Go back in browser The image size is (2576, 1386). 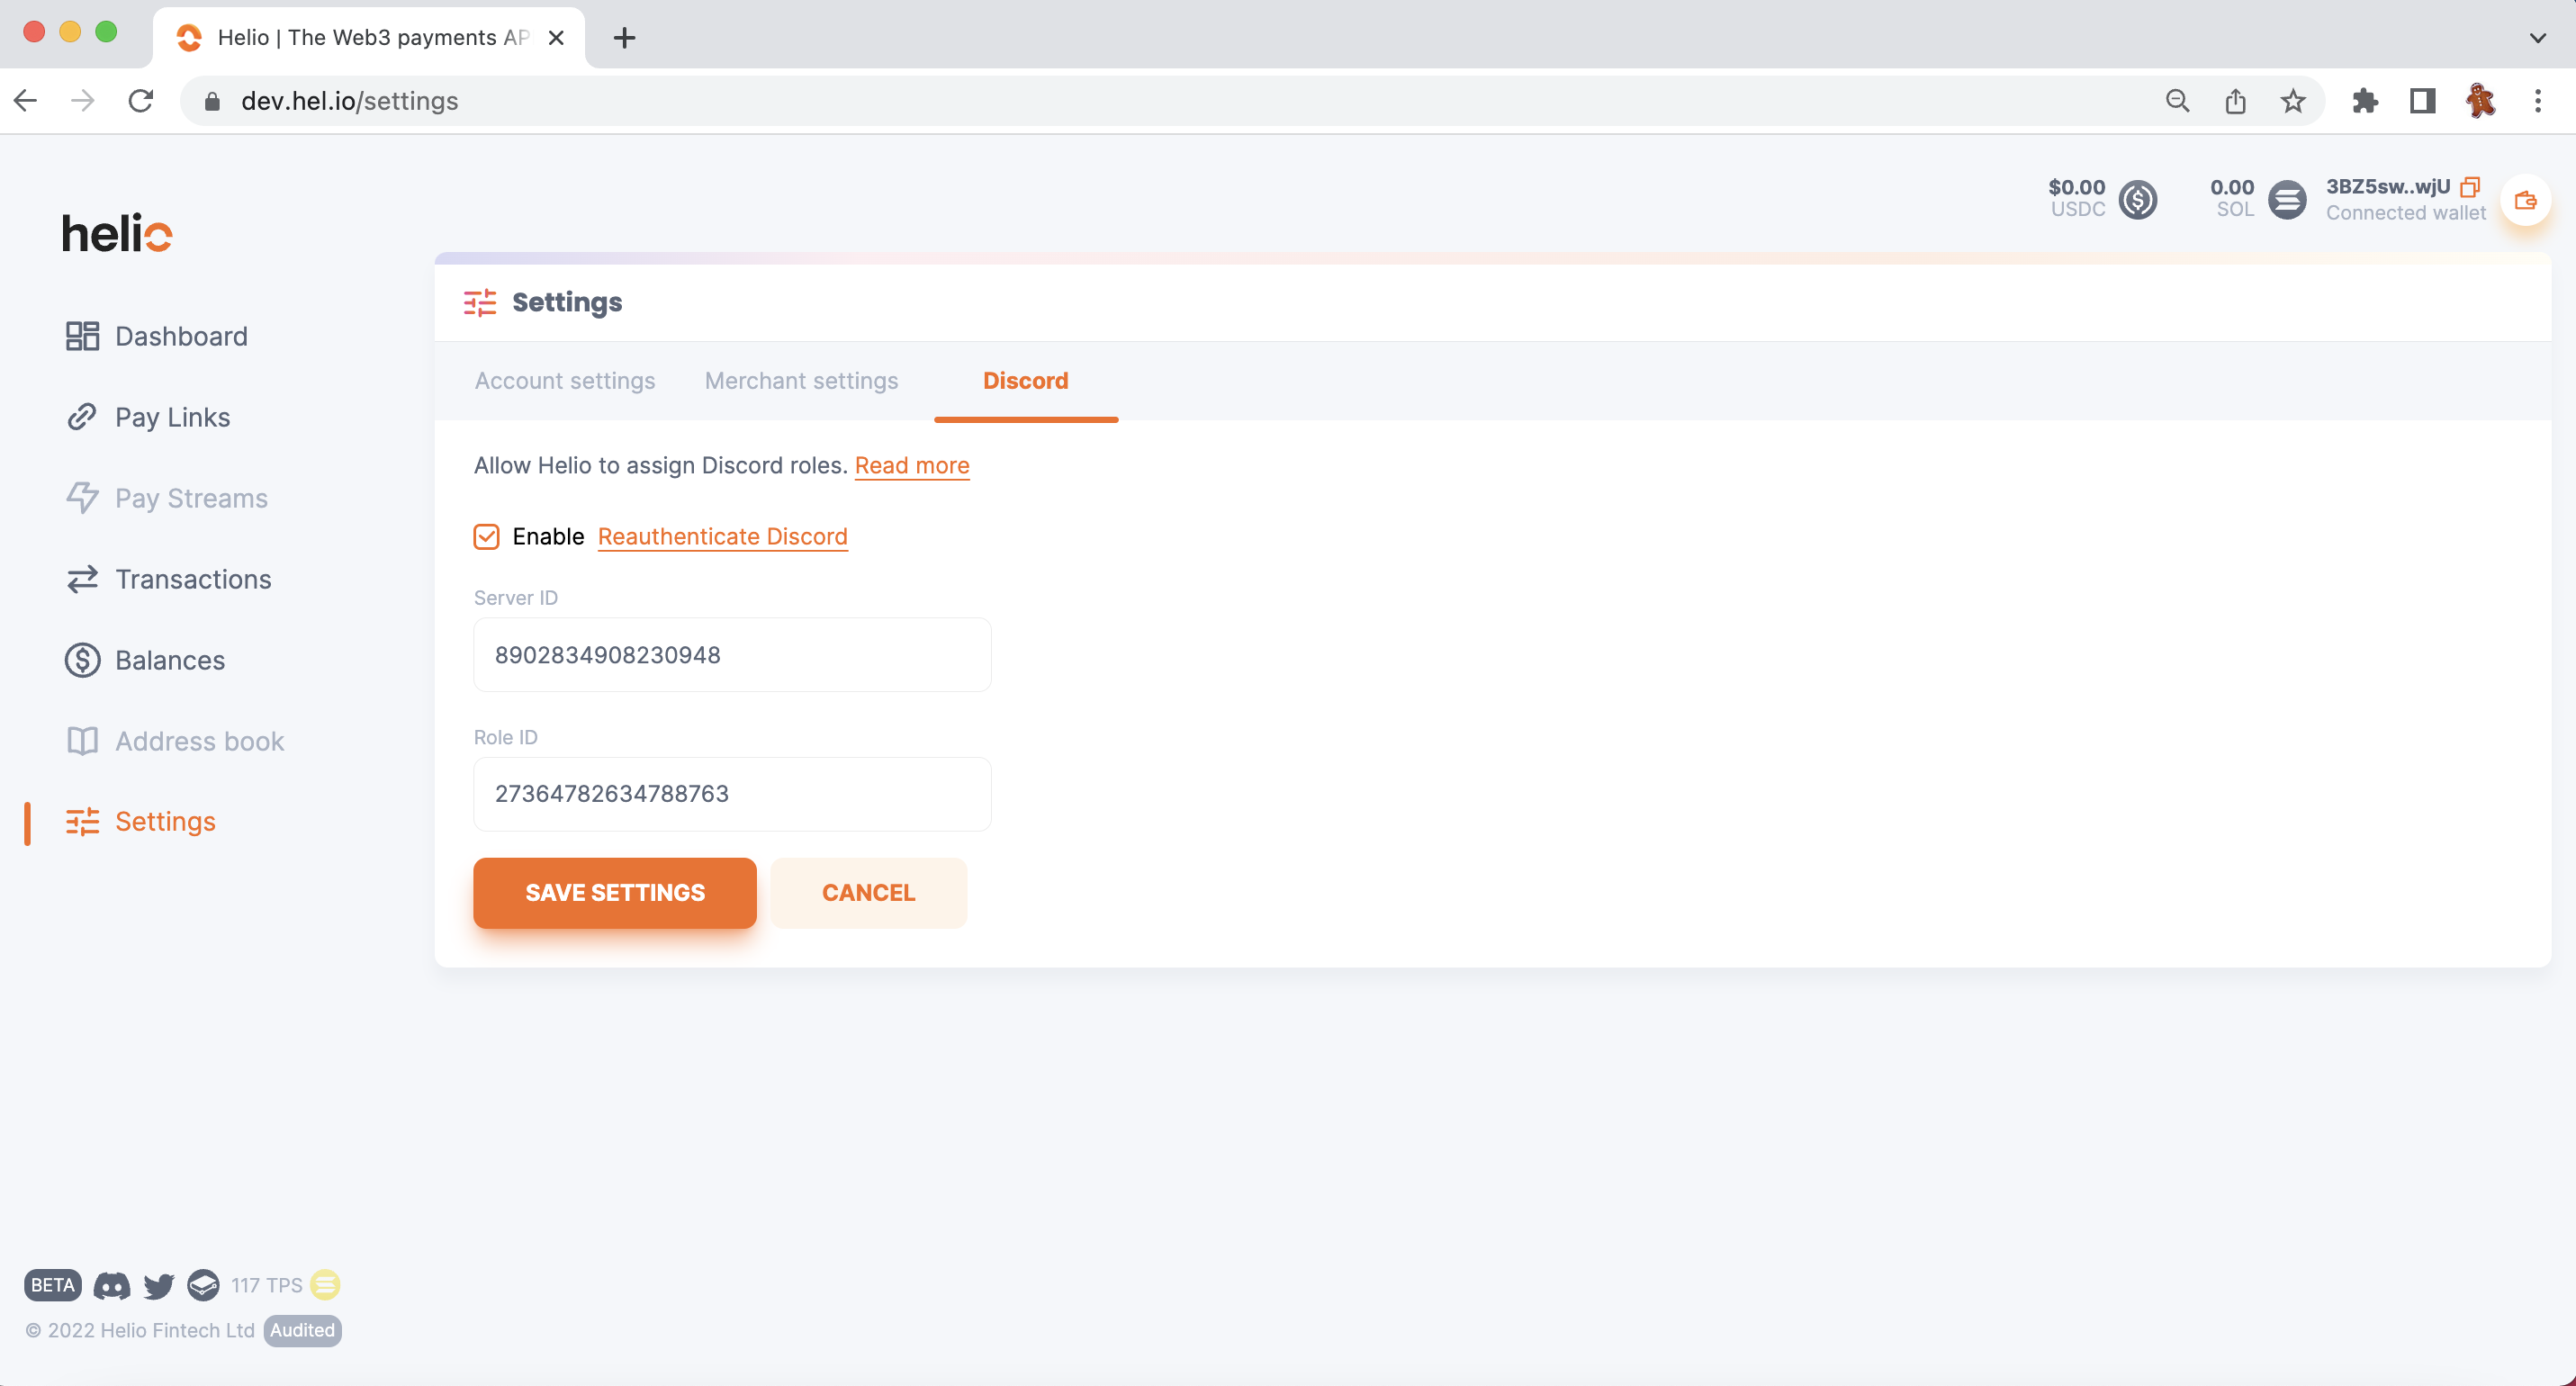click(x=26, y=100)
